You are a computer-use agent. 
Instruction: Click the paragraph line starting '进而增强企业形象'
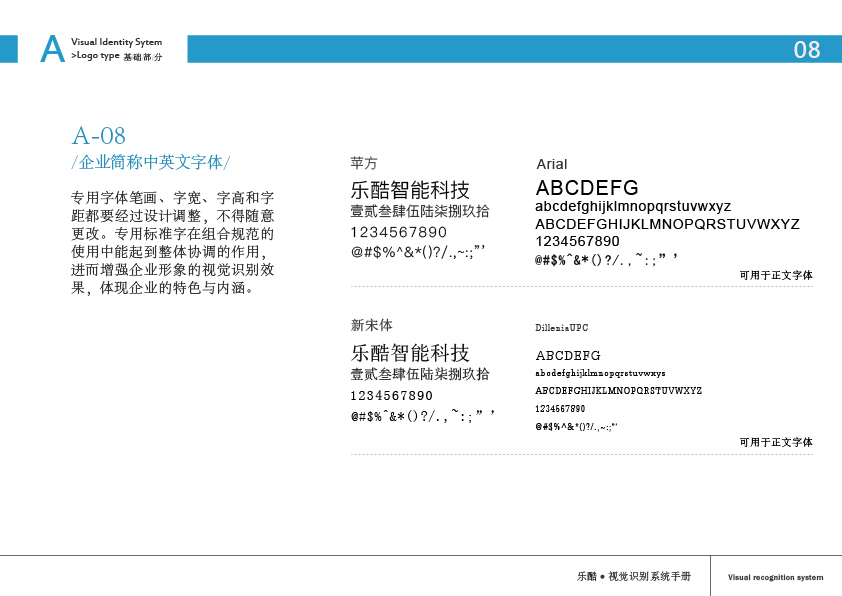pyautogui.click(x=172, y=270)
